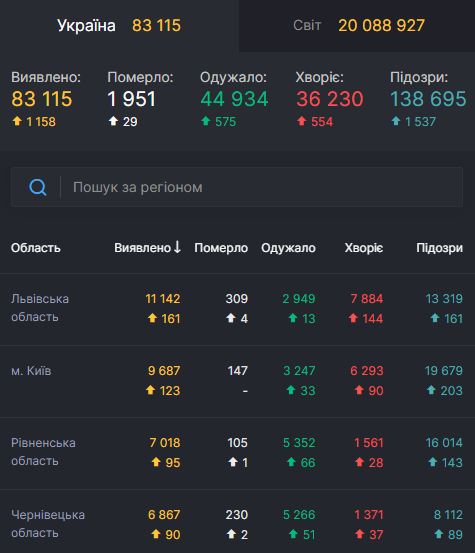Open the Чернівецька область row
475x553 pixels.
[237, 522]
